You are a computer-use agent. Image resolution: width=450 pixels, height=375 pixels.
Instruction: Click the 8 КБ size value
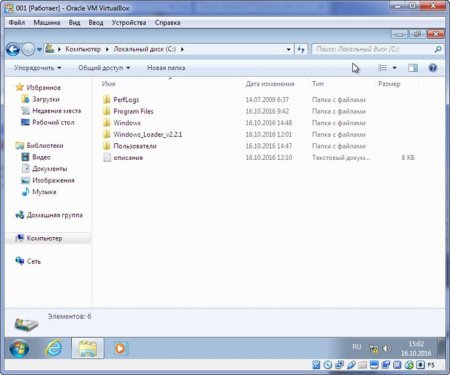pos(408,157)
